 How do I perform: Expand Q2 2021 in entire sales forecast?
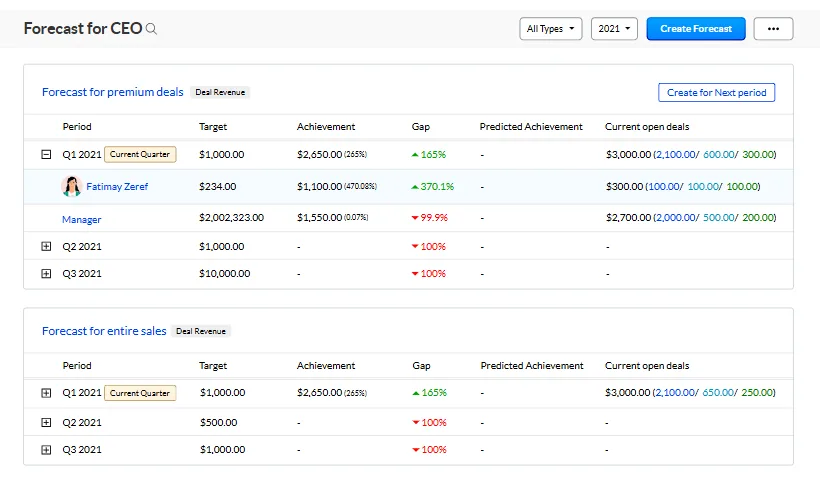46,423
